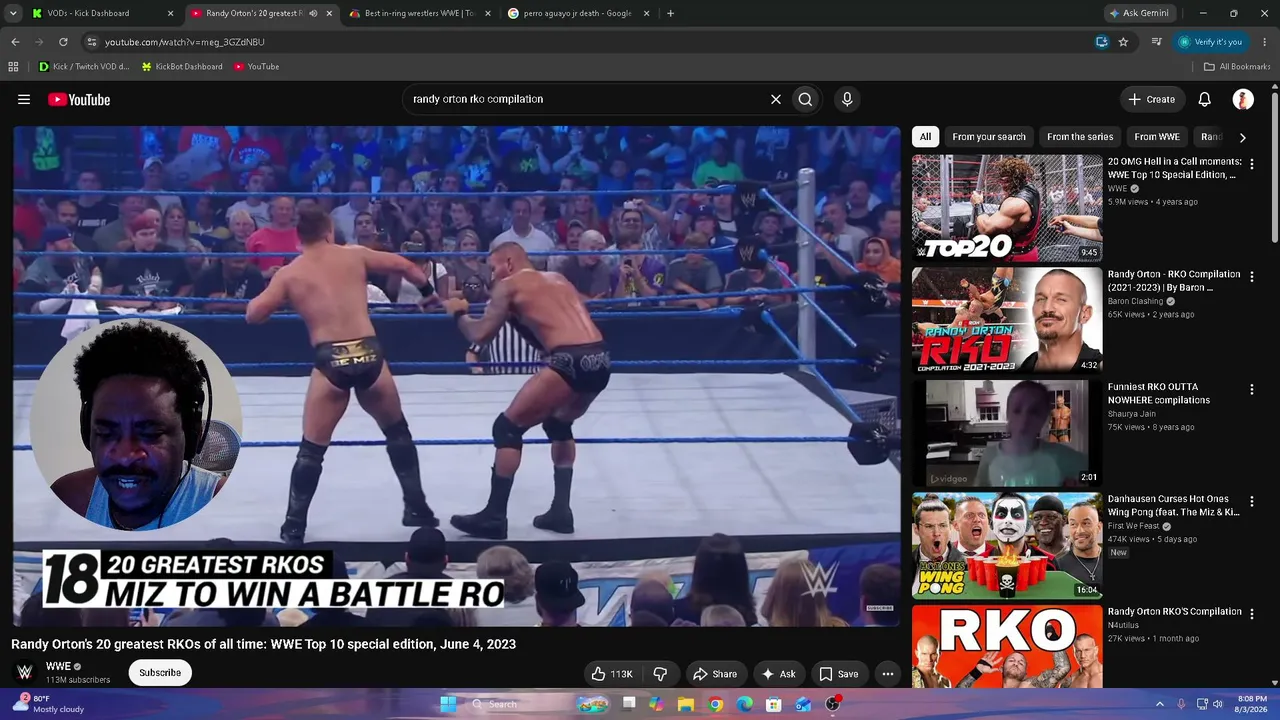Open RKO Compilation 2021-2023 thumbnail
The height and width of the screenshot is (720, 1280).
point(1007,320)
